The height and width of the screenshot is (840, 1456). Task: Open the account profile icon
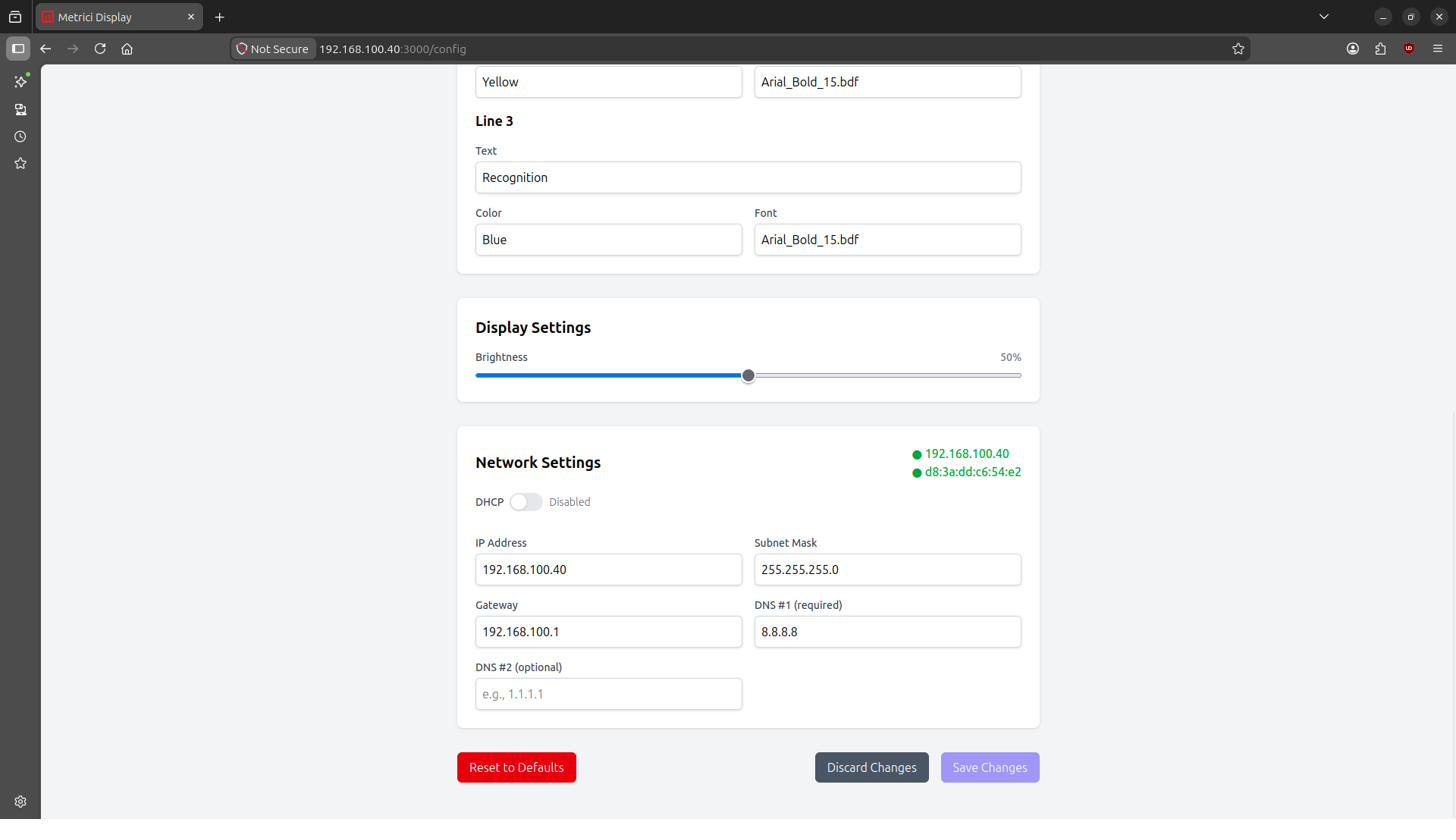pos(1353,48)
